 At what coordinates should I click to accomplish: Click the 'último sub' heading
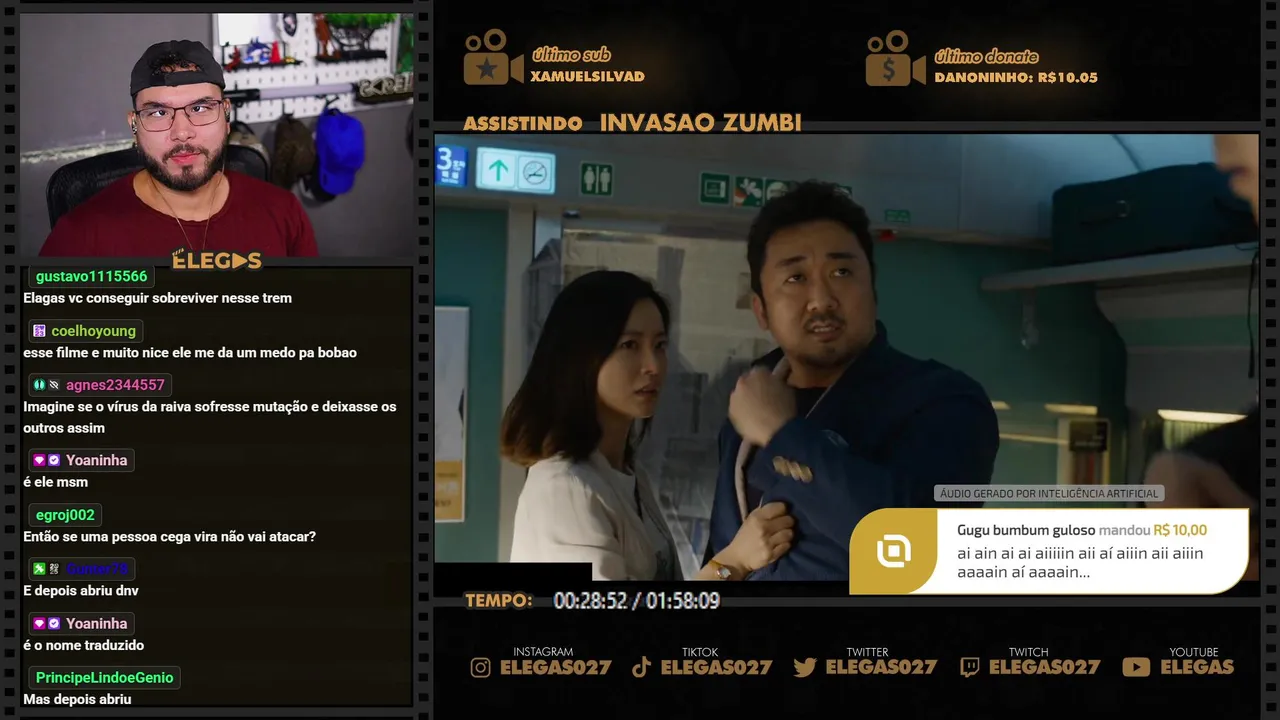pos(570,55)
